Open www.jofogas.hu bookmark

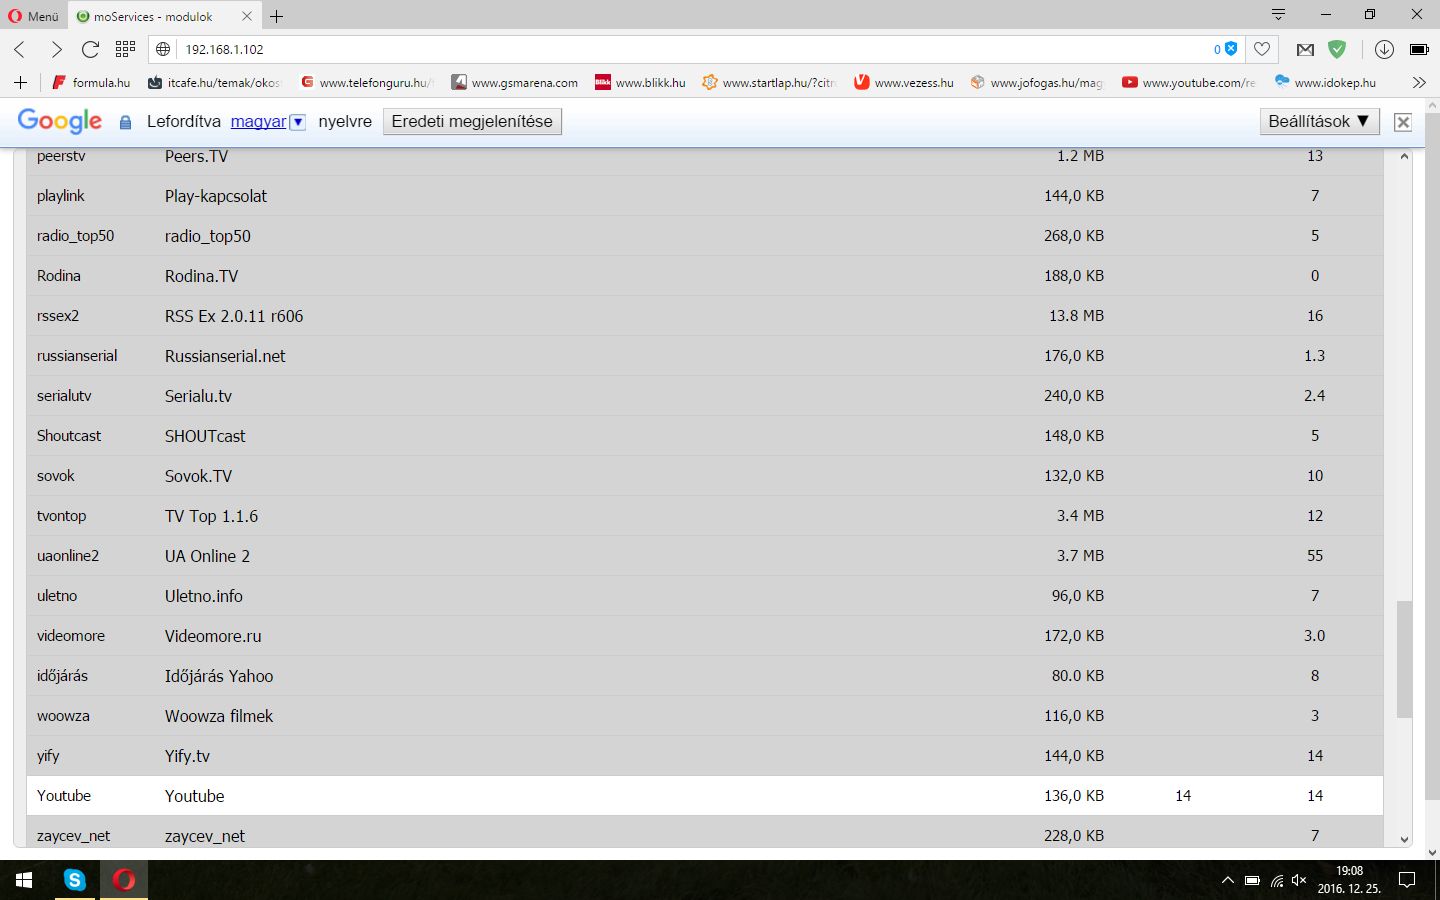tap(1036, 82)
